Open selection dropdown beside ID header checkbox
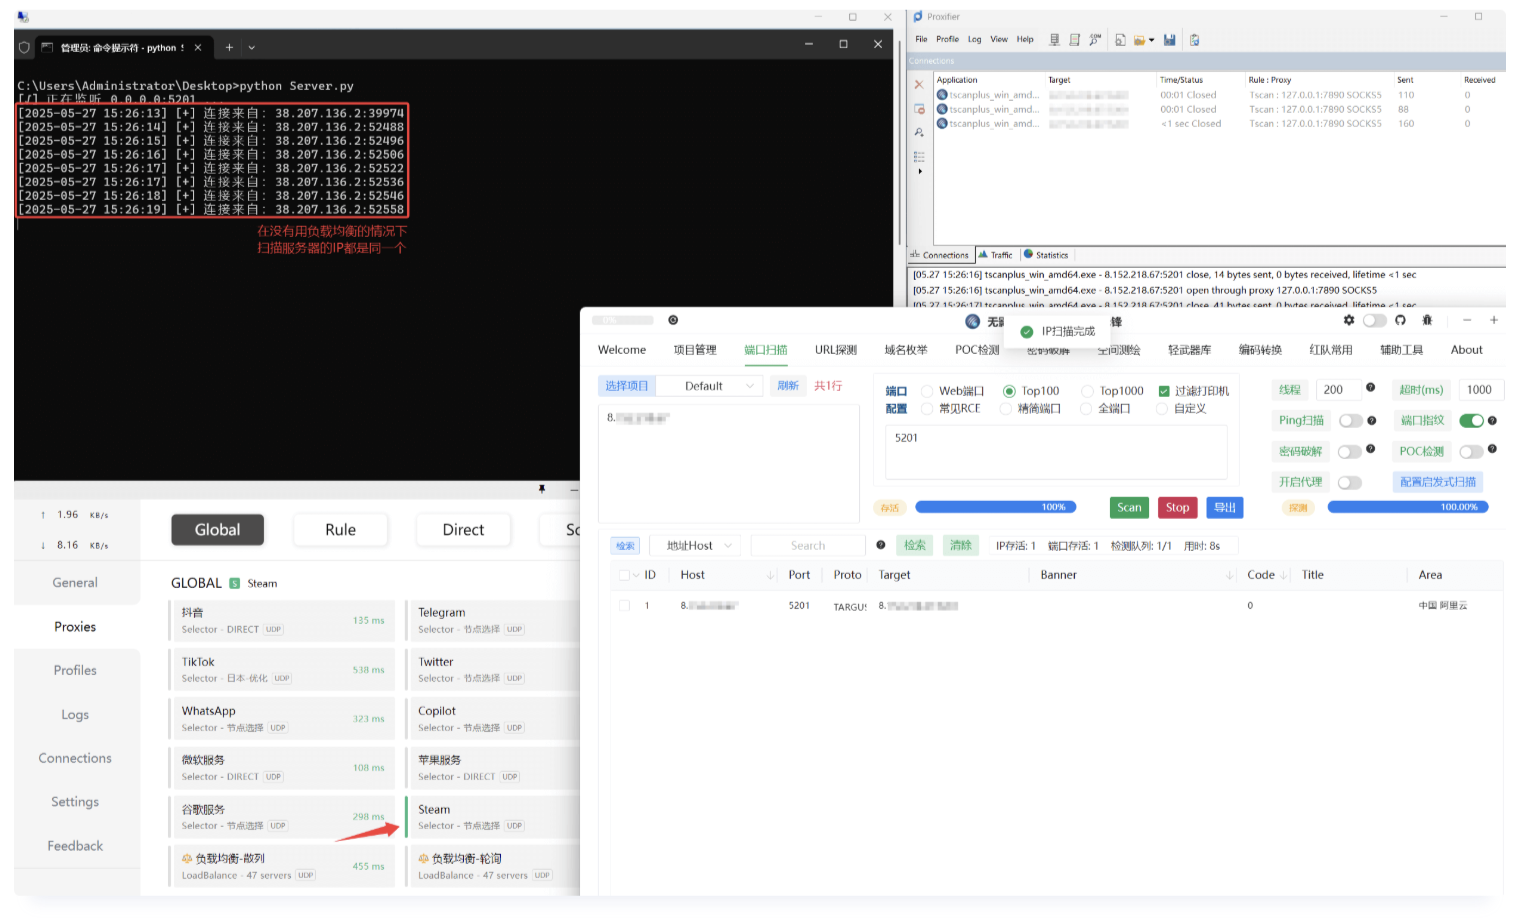The height and width of the screenshot is (918, 1522). [x=636, y=575]
